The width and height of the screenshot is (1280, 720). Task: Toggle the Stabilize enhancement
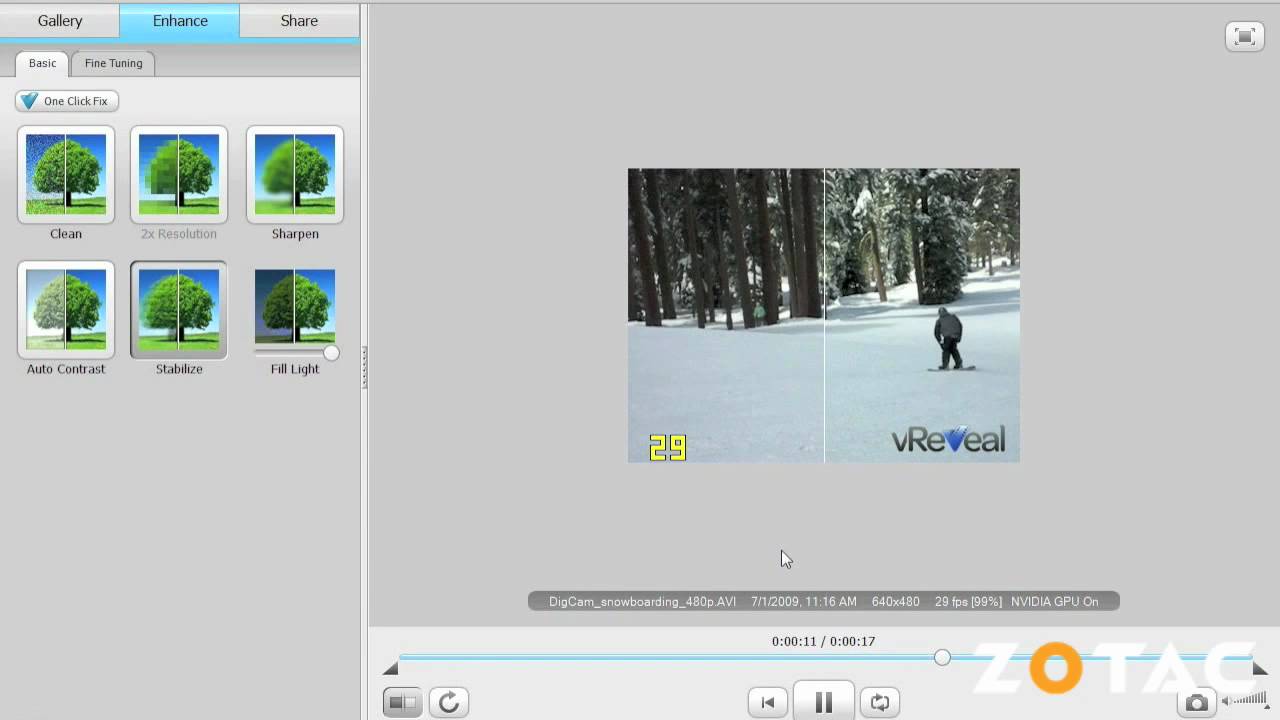tap(179, 310)
